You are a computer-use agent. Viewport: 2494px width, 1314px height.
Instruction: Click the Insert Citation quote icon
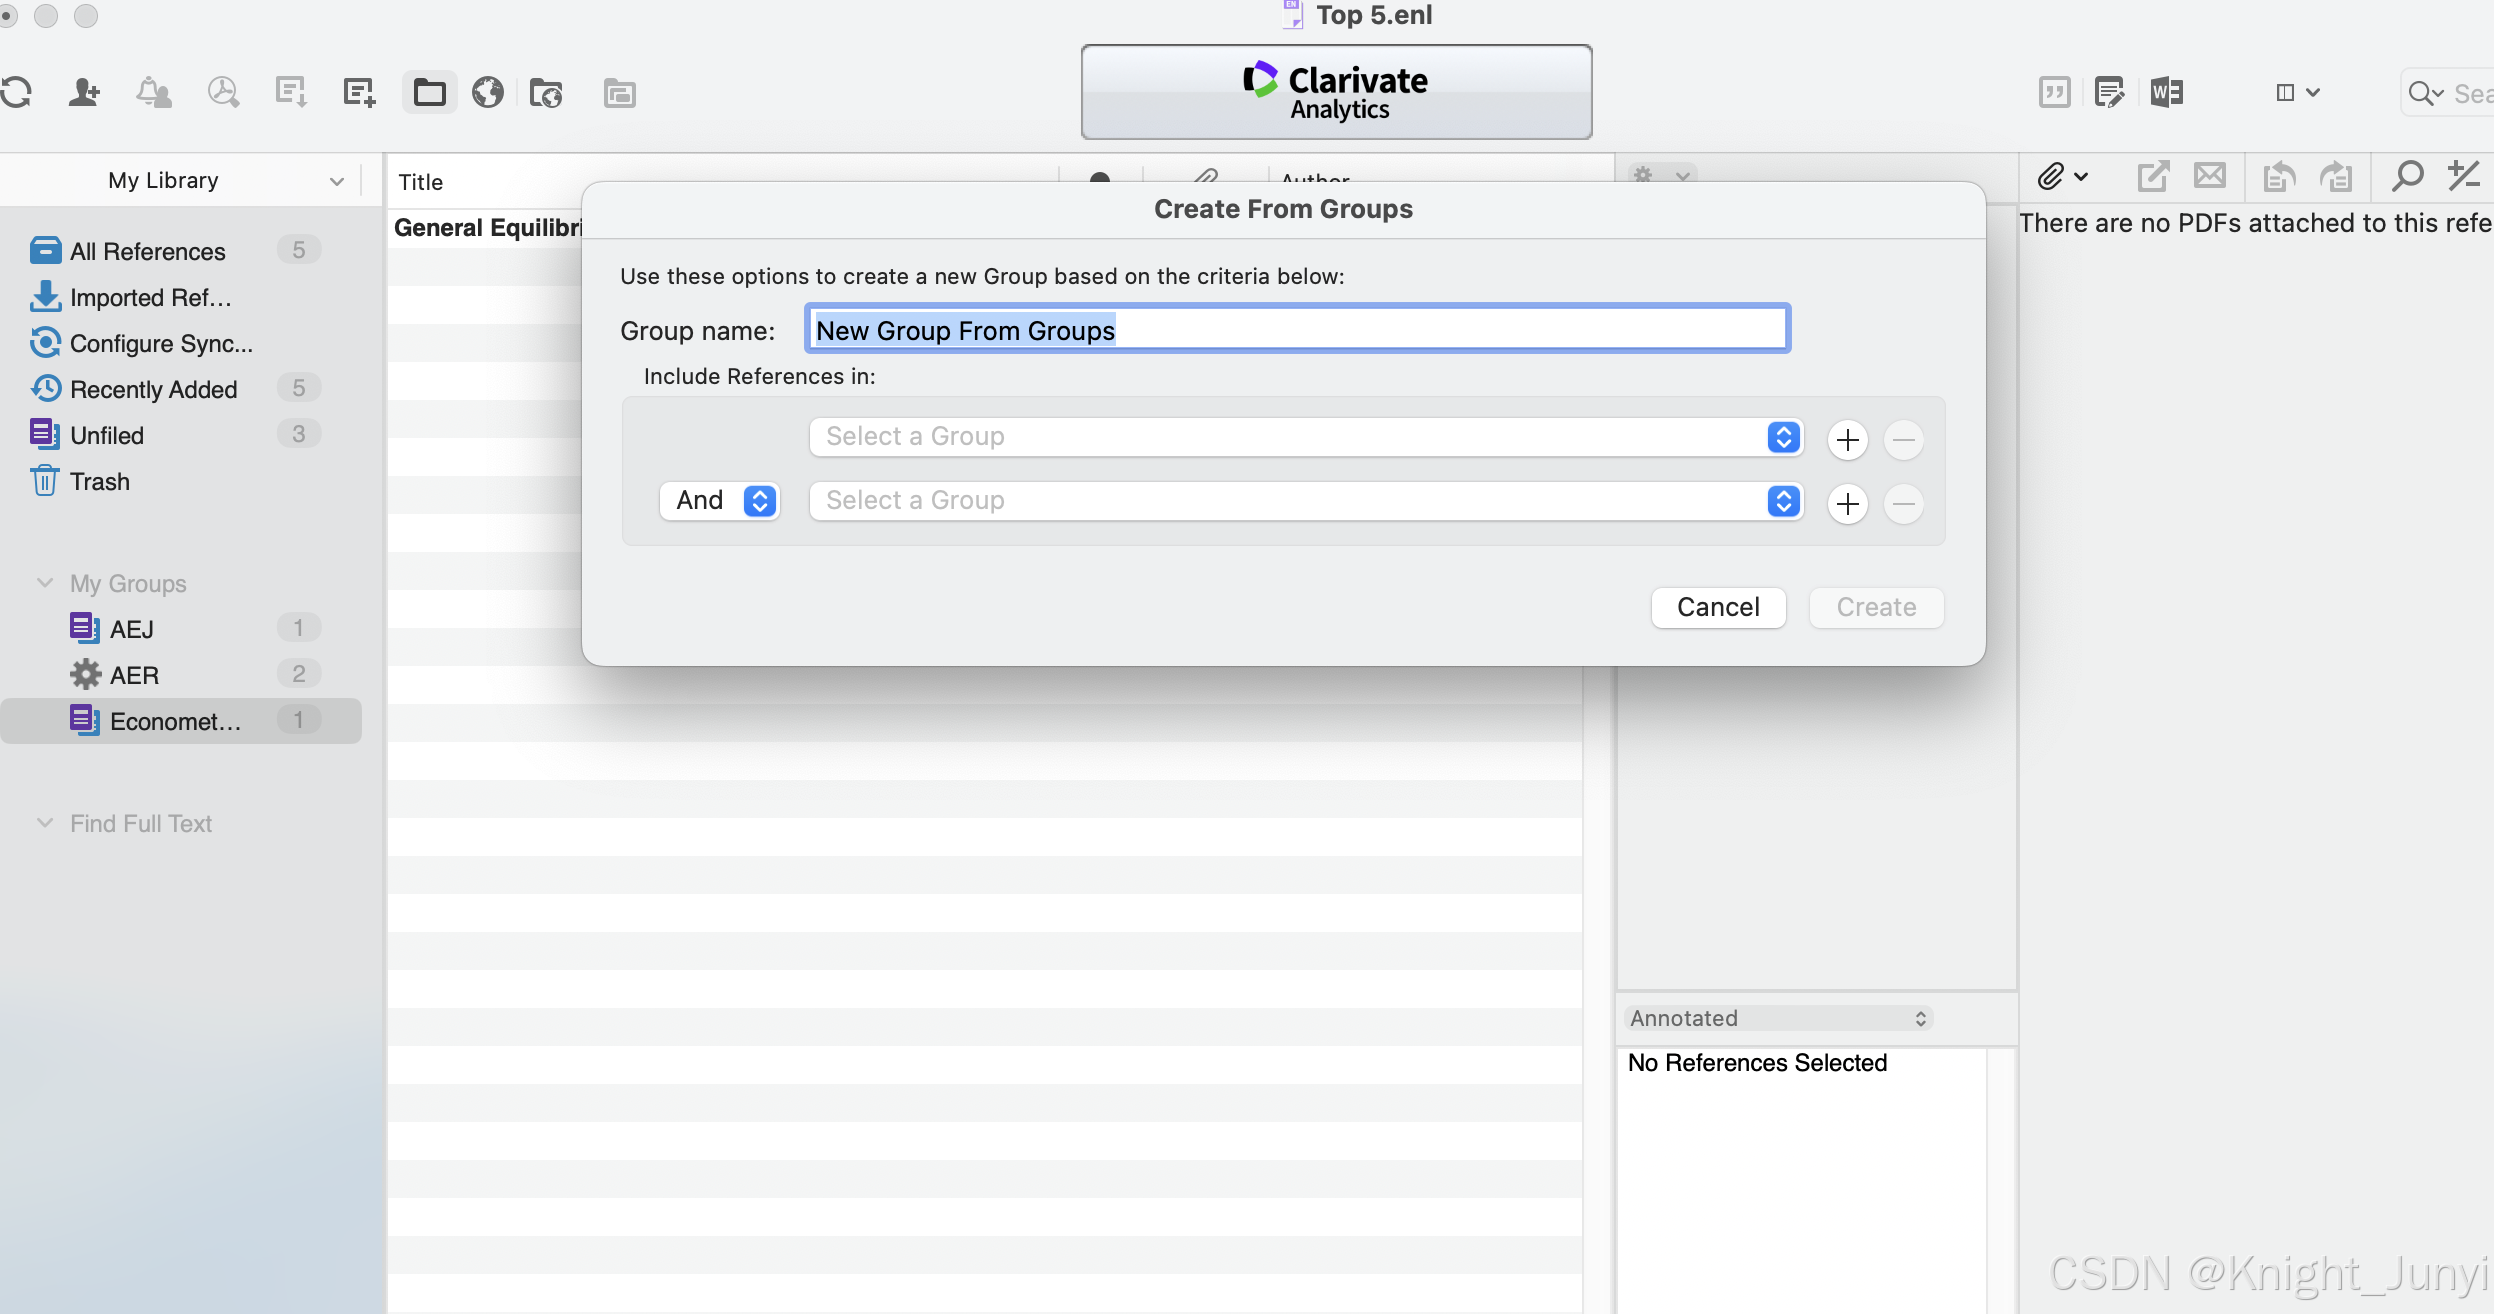click(2054, 93)
